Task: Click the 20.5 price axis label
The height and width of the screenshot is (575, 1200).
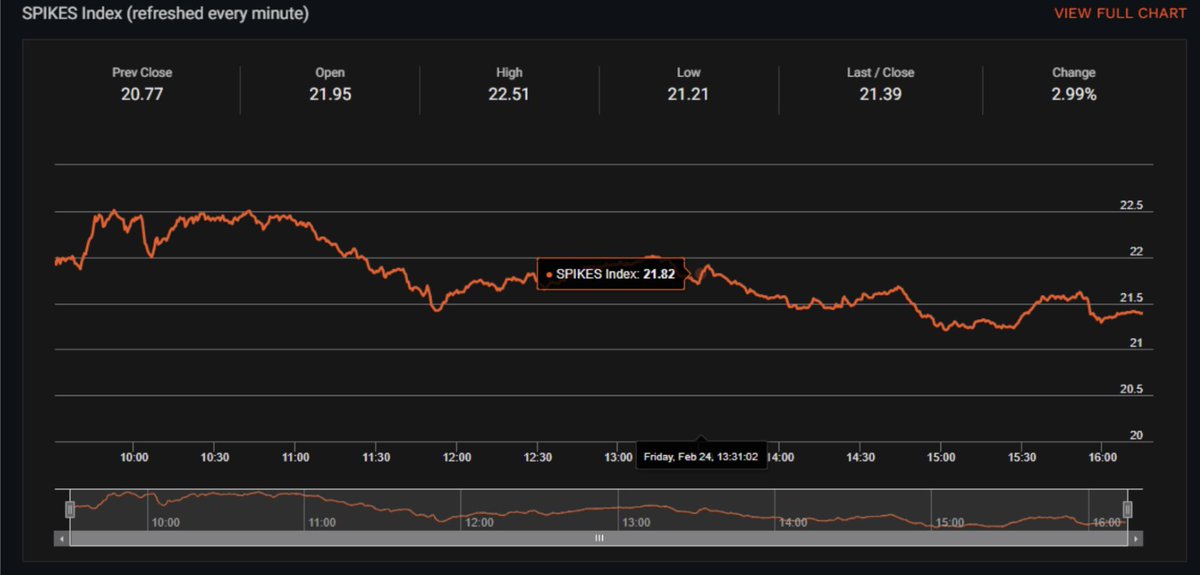Action: point(1131,390)
